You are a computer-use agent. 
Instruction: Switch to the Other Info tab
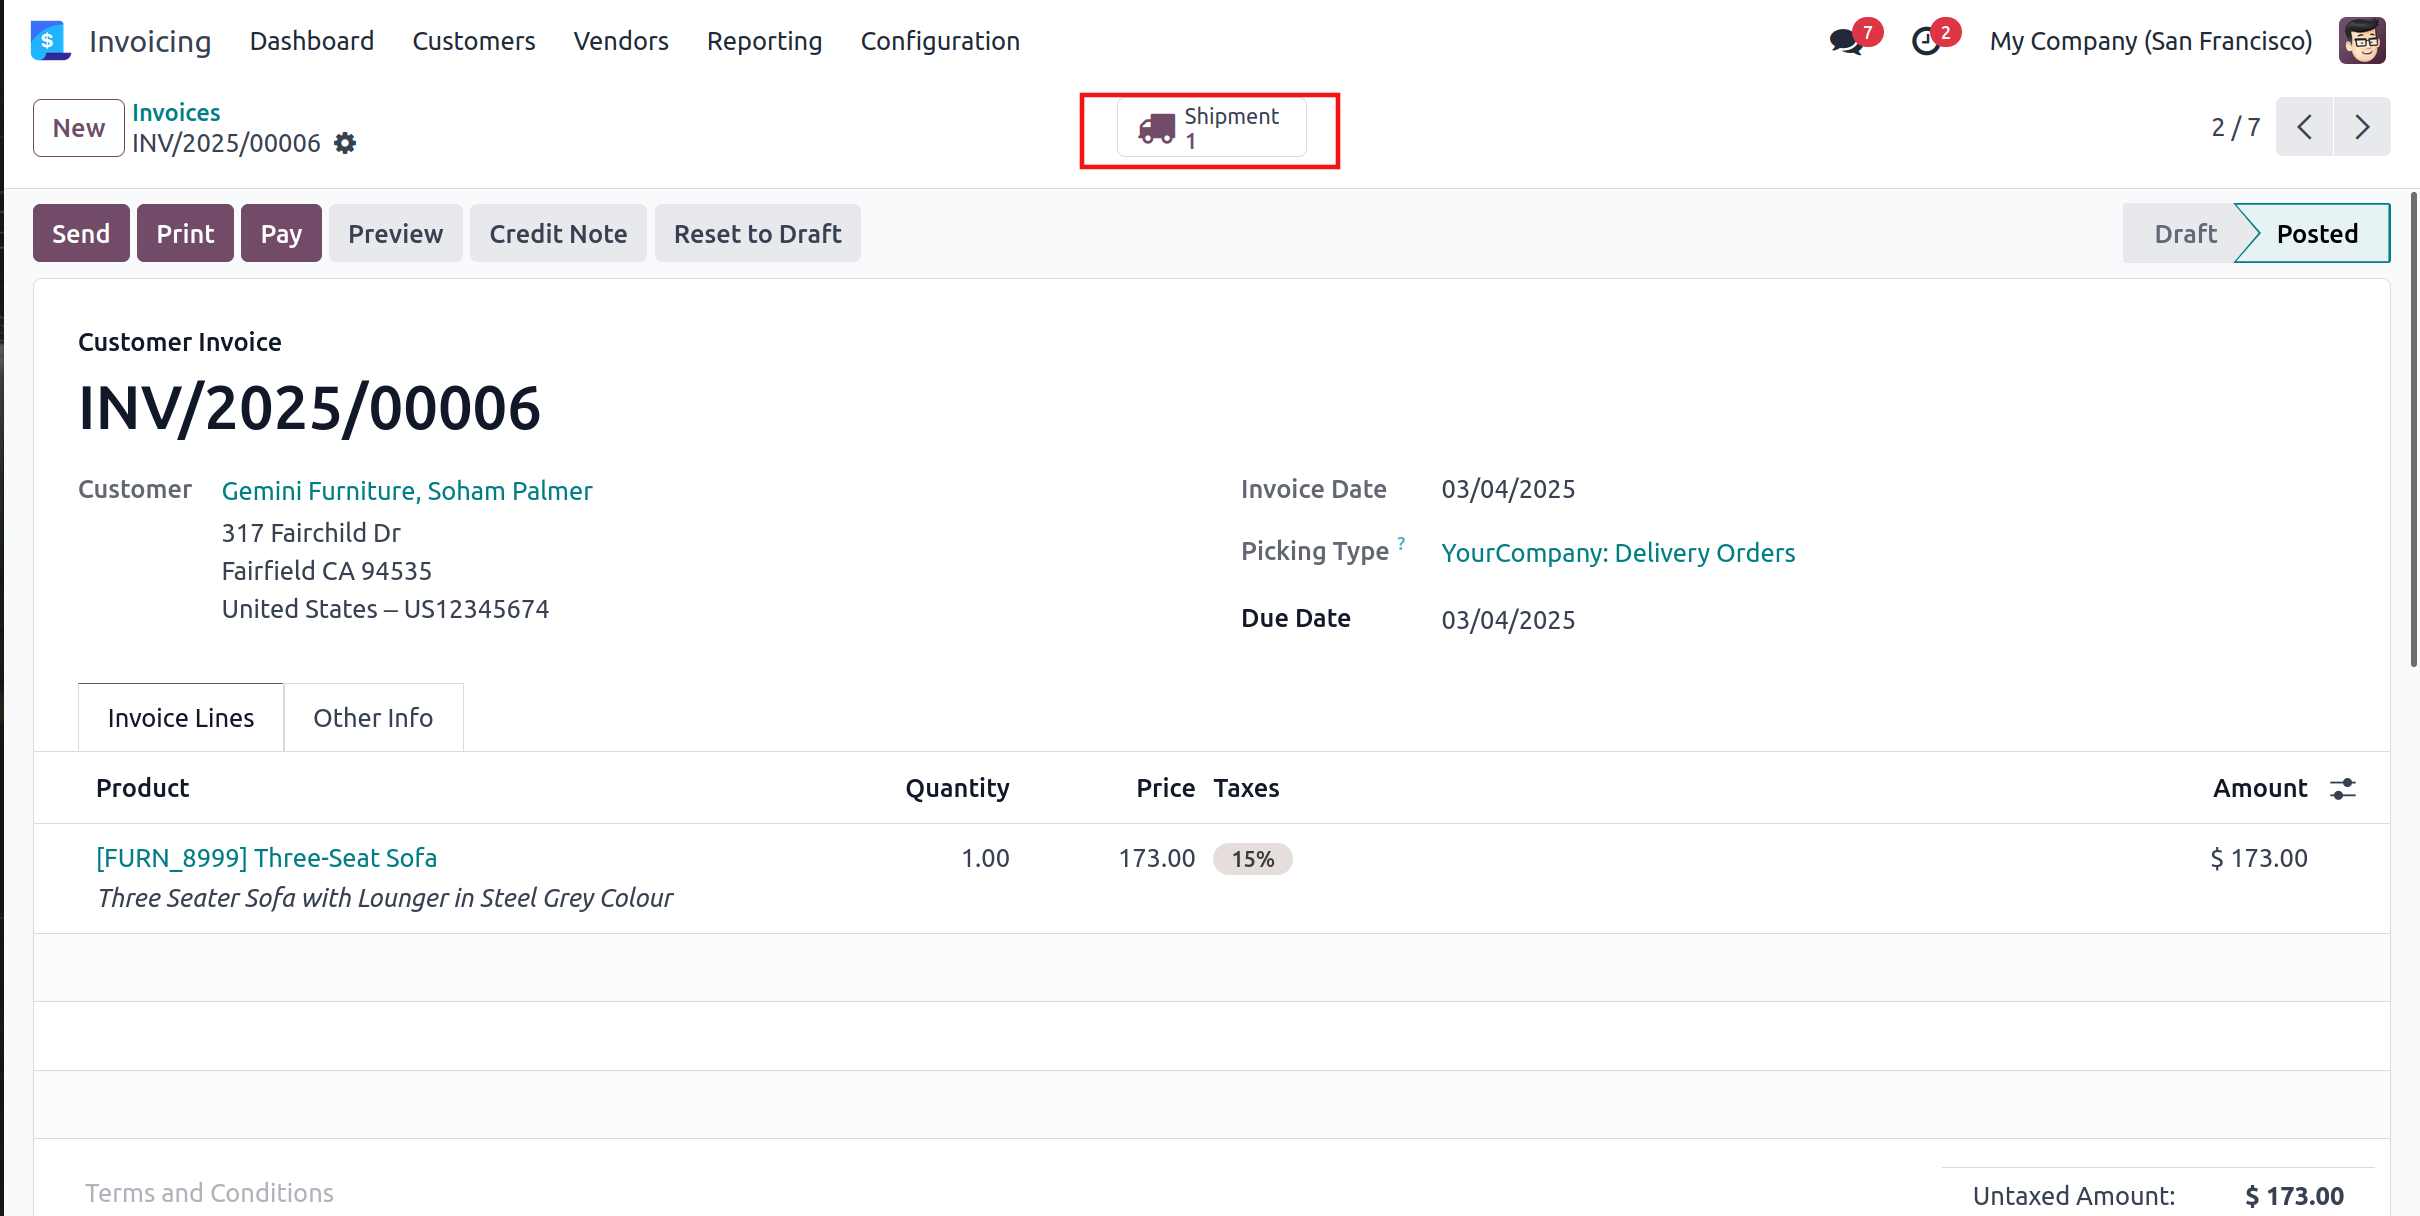click(x=373, y=718)
